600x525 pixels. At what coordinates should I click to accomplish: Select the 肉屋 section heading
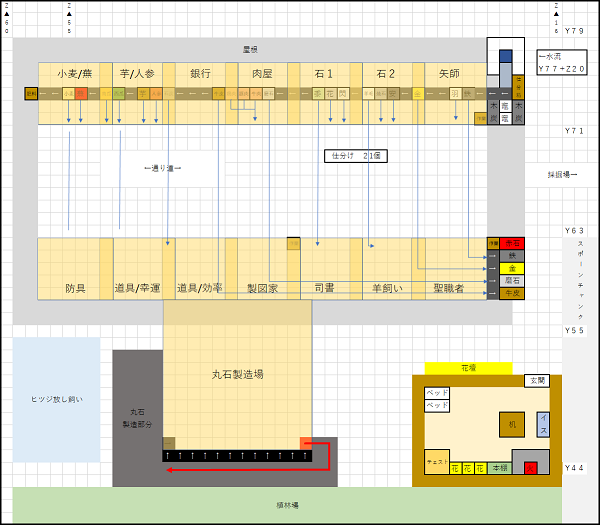pyautogui.click(x=262, y=73)
